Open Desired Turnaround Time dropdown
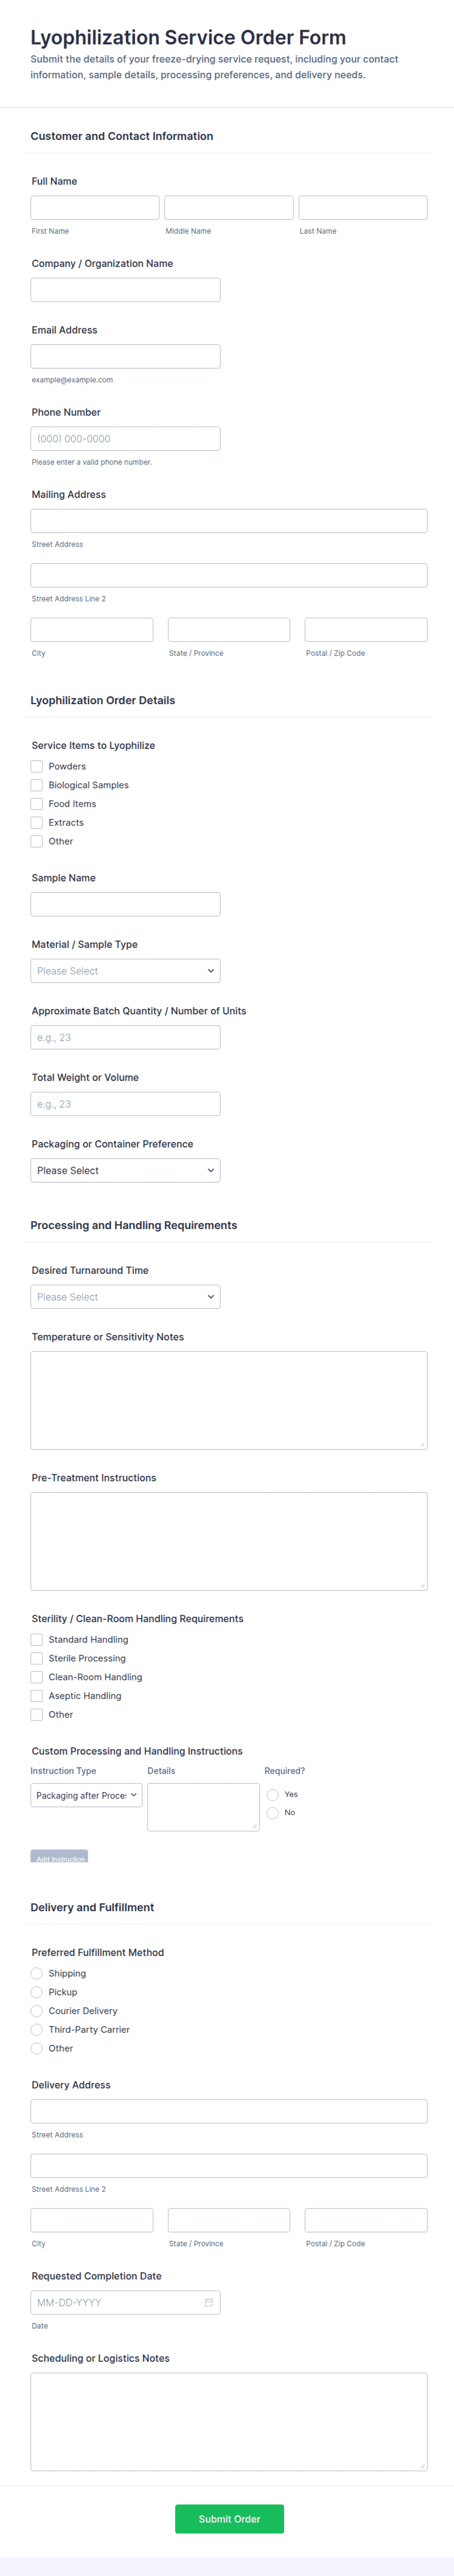 tap(125, 1297)
